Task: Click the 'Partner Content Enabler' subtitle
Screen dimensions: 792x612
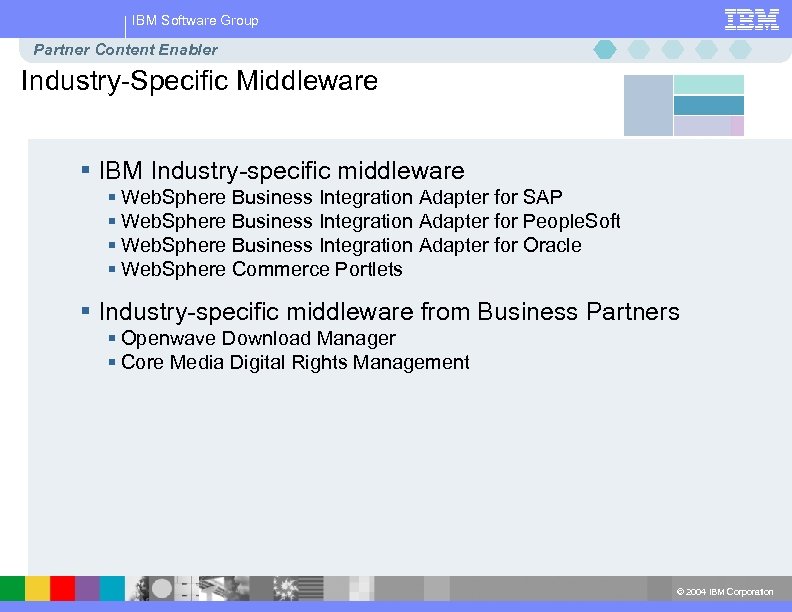Action: pos(125,49)
